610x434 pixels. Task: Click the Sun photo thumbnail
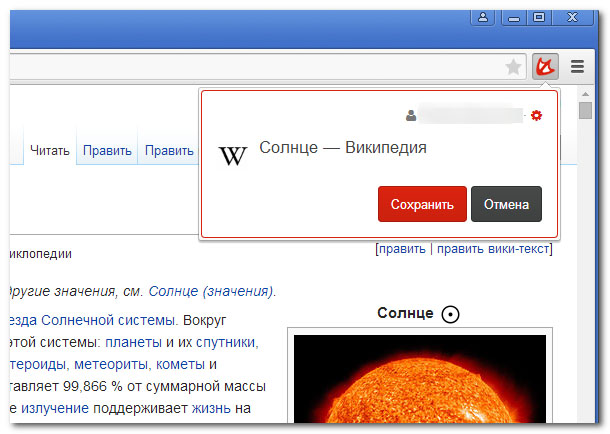pos(420,379)
